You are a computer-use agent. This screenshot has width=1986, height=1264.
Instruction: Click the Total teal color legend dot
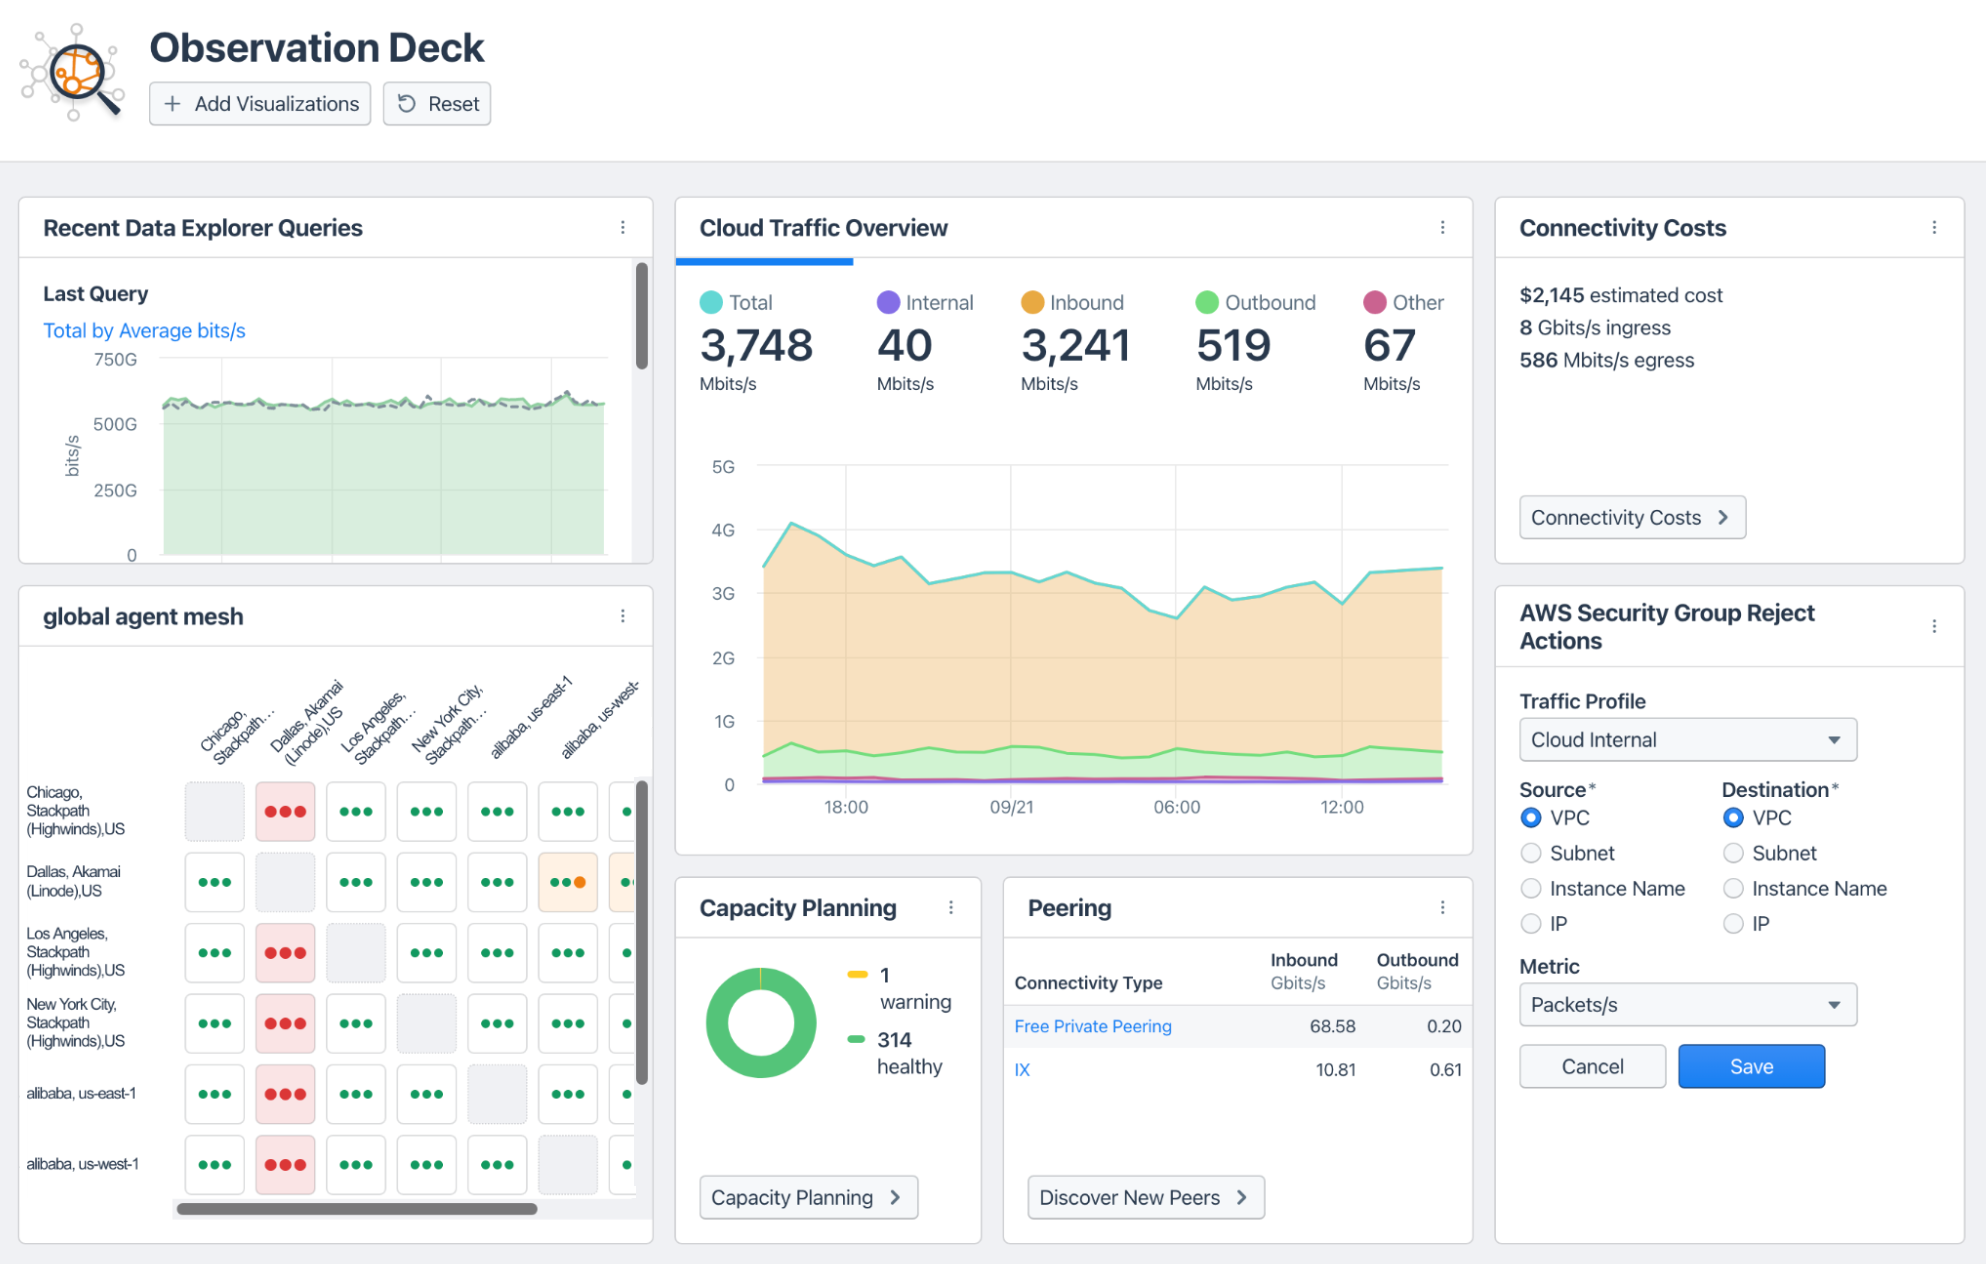(x=711, y=302)
